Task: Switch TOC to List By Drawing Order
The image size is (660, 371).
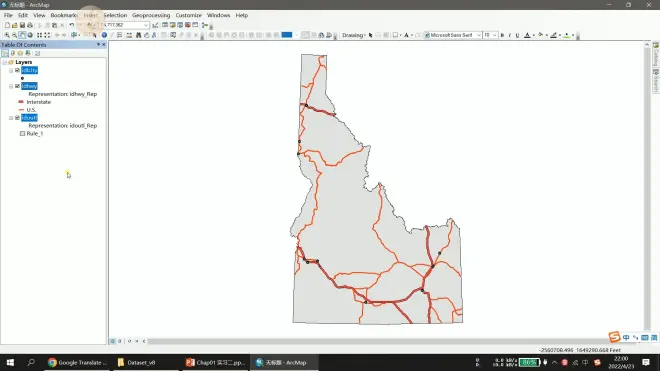Action: click(5, 53)
